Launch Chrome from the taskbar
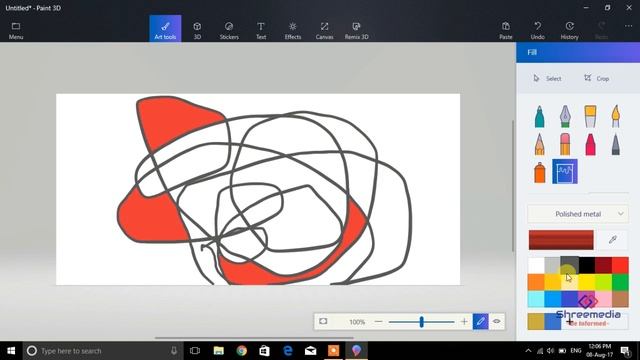The image size is (640, 360). click(242, 351)
